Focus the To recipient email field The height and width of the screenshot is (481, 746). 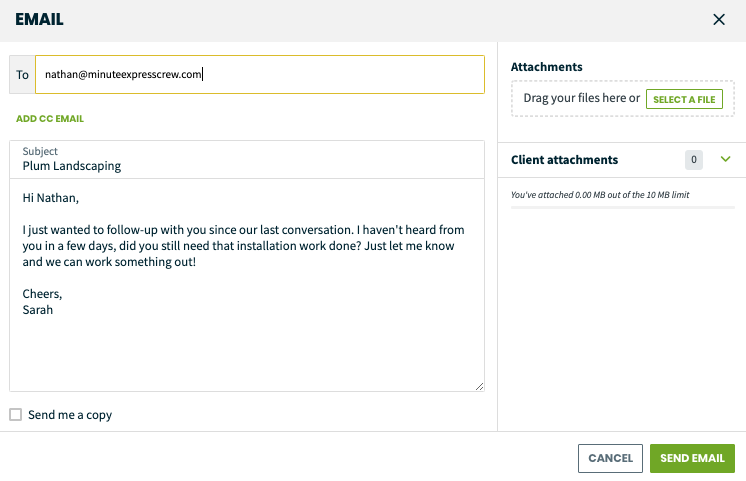pyautogui.click(x=260, y=74)
